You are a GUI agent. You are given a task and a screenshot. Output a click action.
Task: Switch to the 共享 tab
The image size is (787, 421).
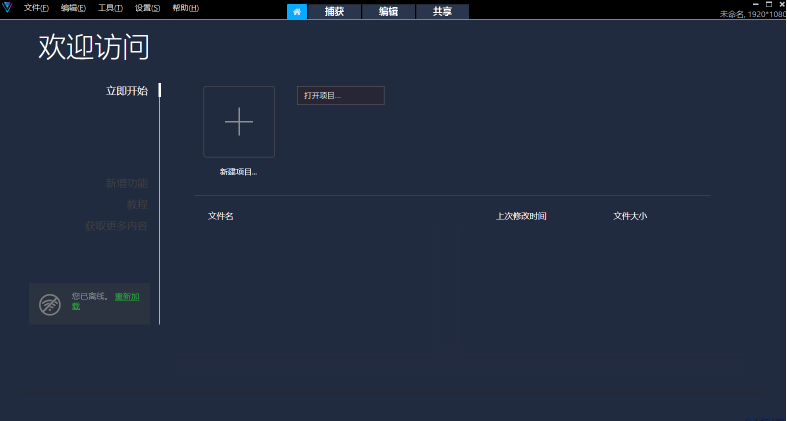pyautogui.click(x=442, y=12)
